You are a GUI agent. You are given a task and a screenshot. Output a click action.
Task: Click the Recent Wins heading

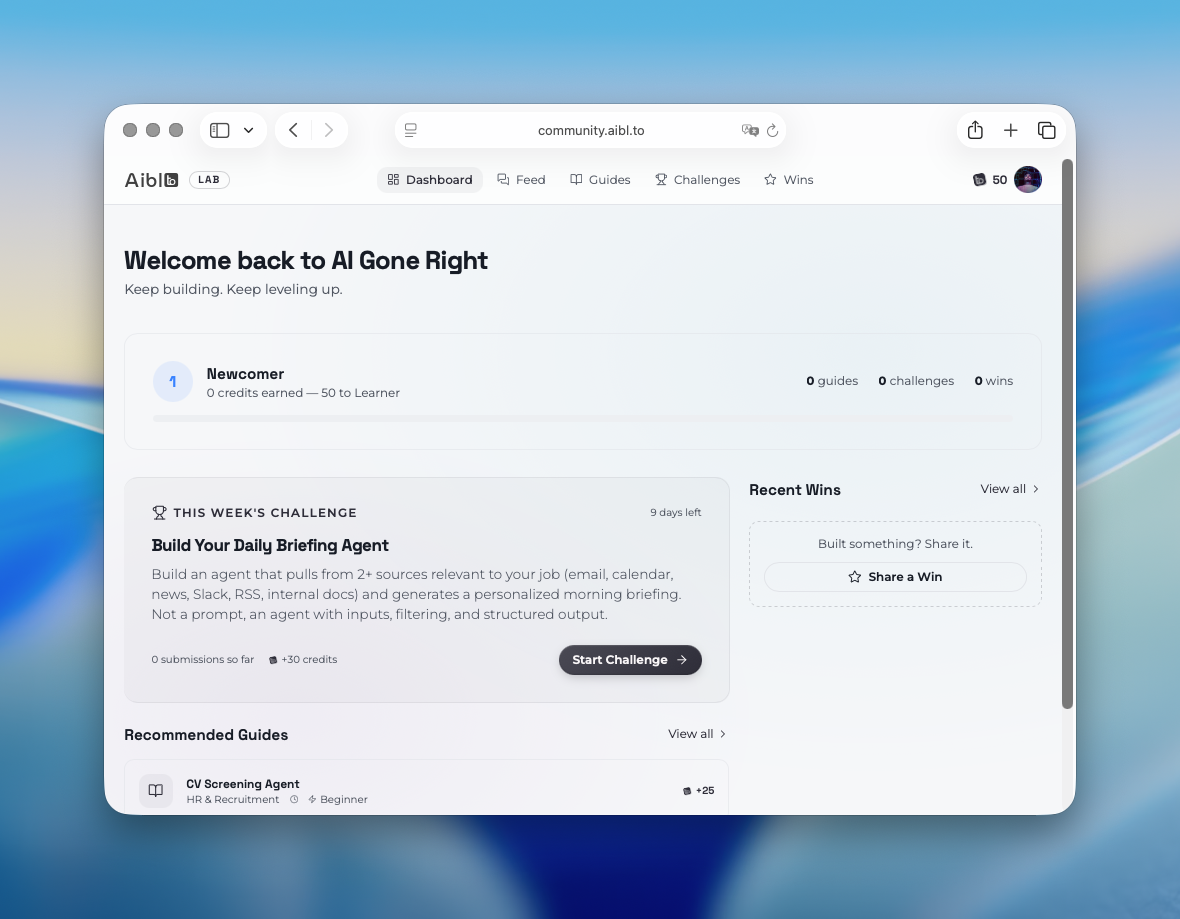795,490
